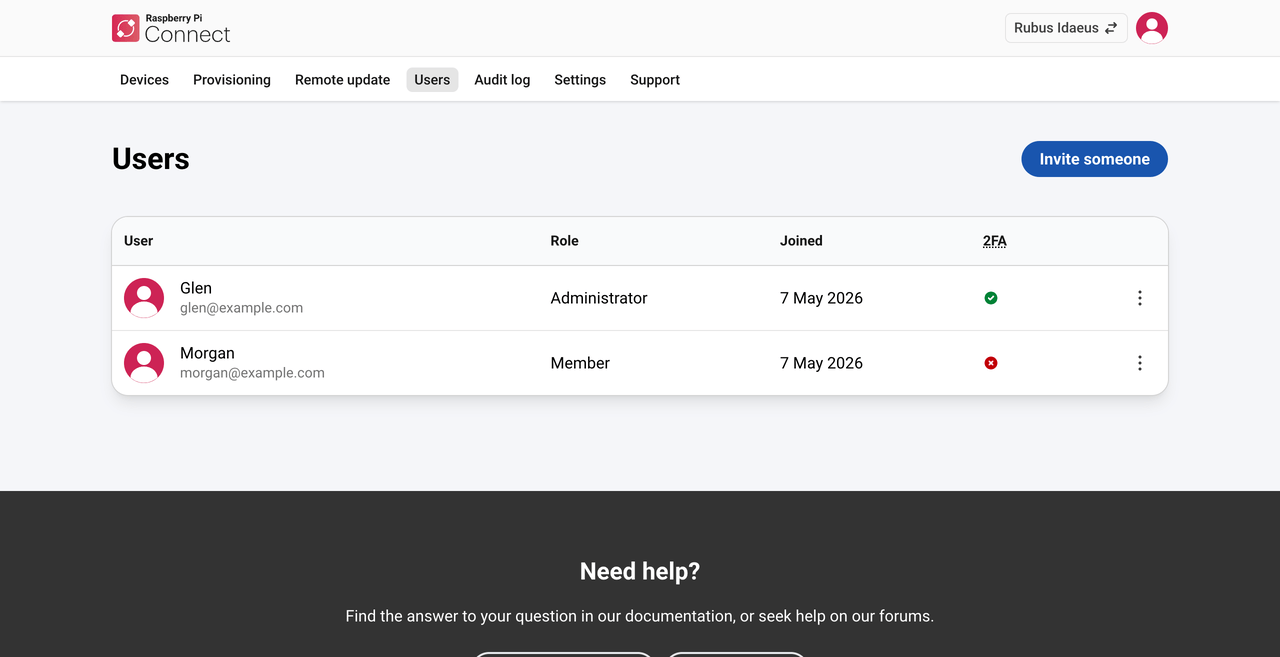Click the name Morgan
Screen dimensions: 1280x657
(x=207, y=353)
